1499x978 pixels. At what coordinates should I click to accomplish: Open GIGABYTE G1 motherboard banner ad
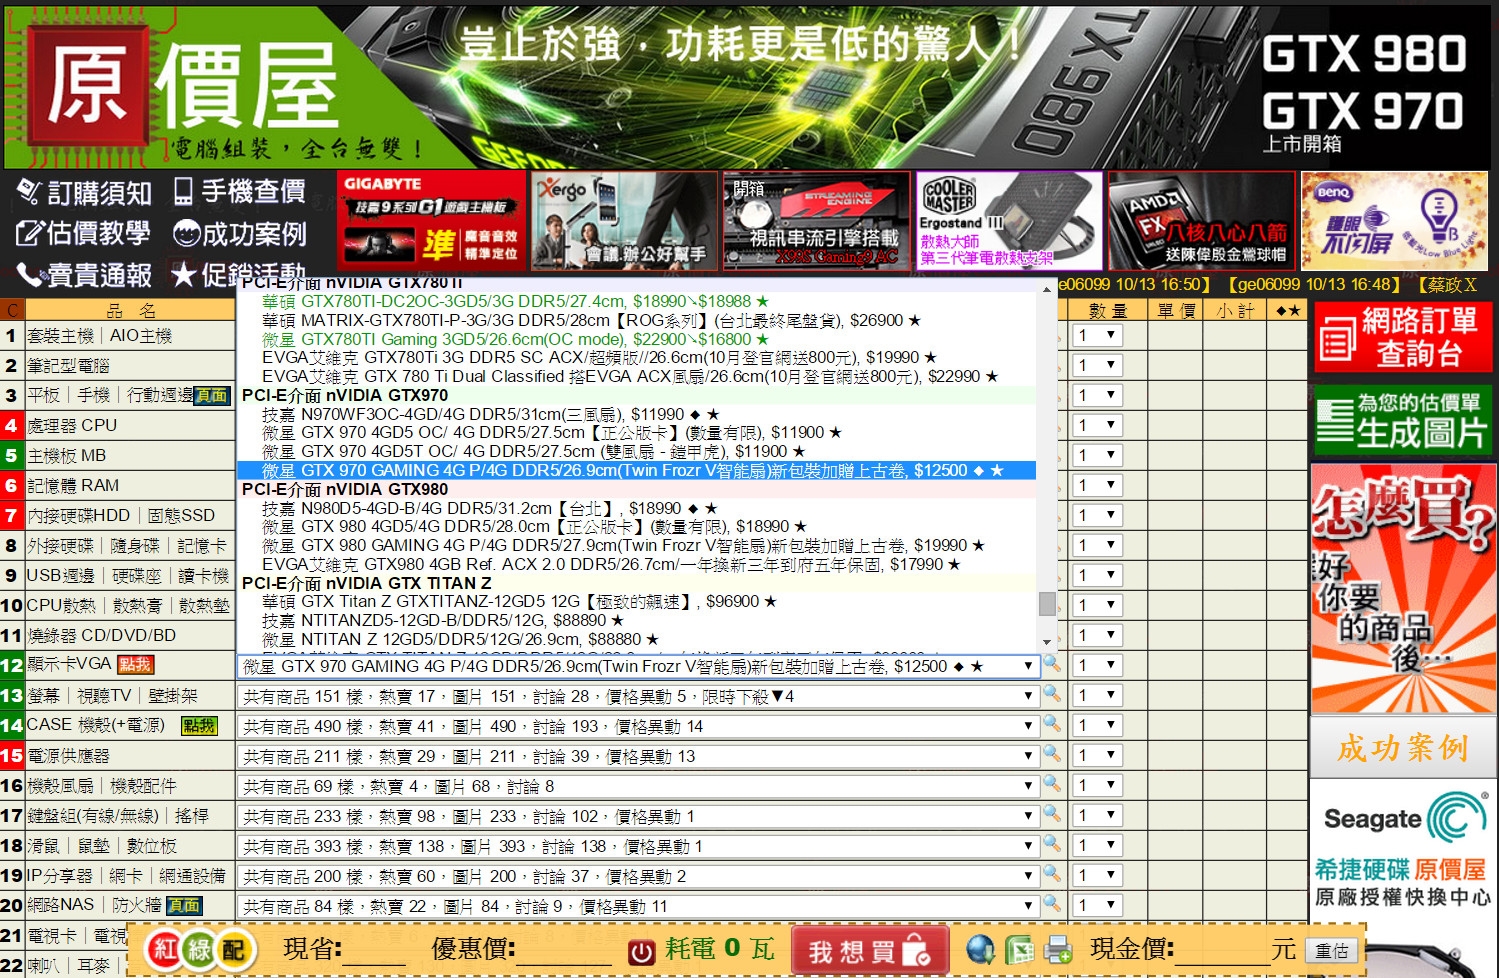pyautogui.click(x=431, y=221)
